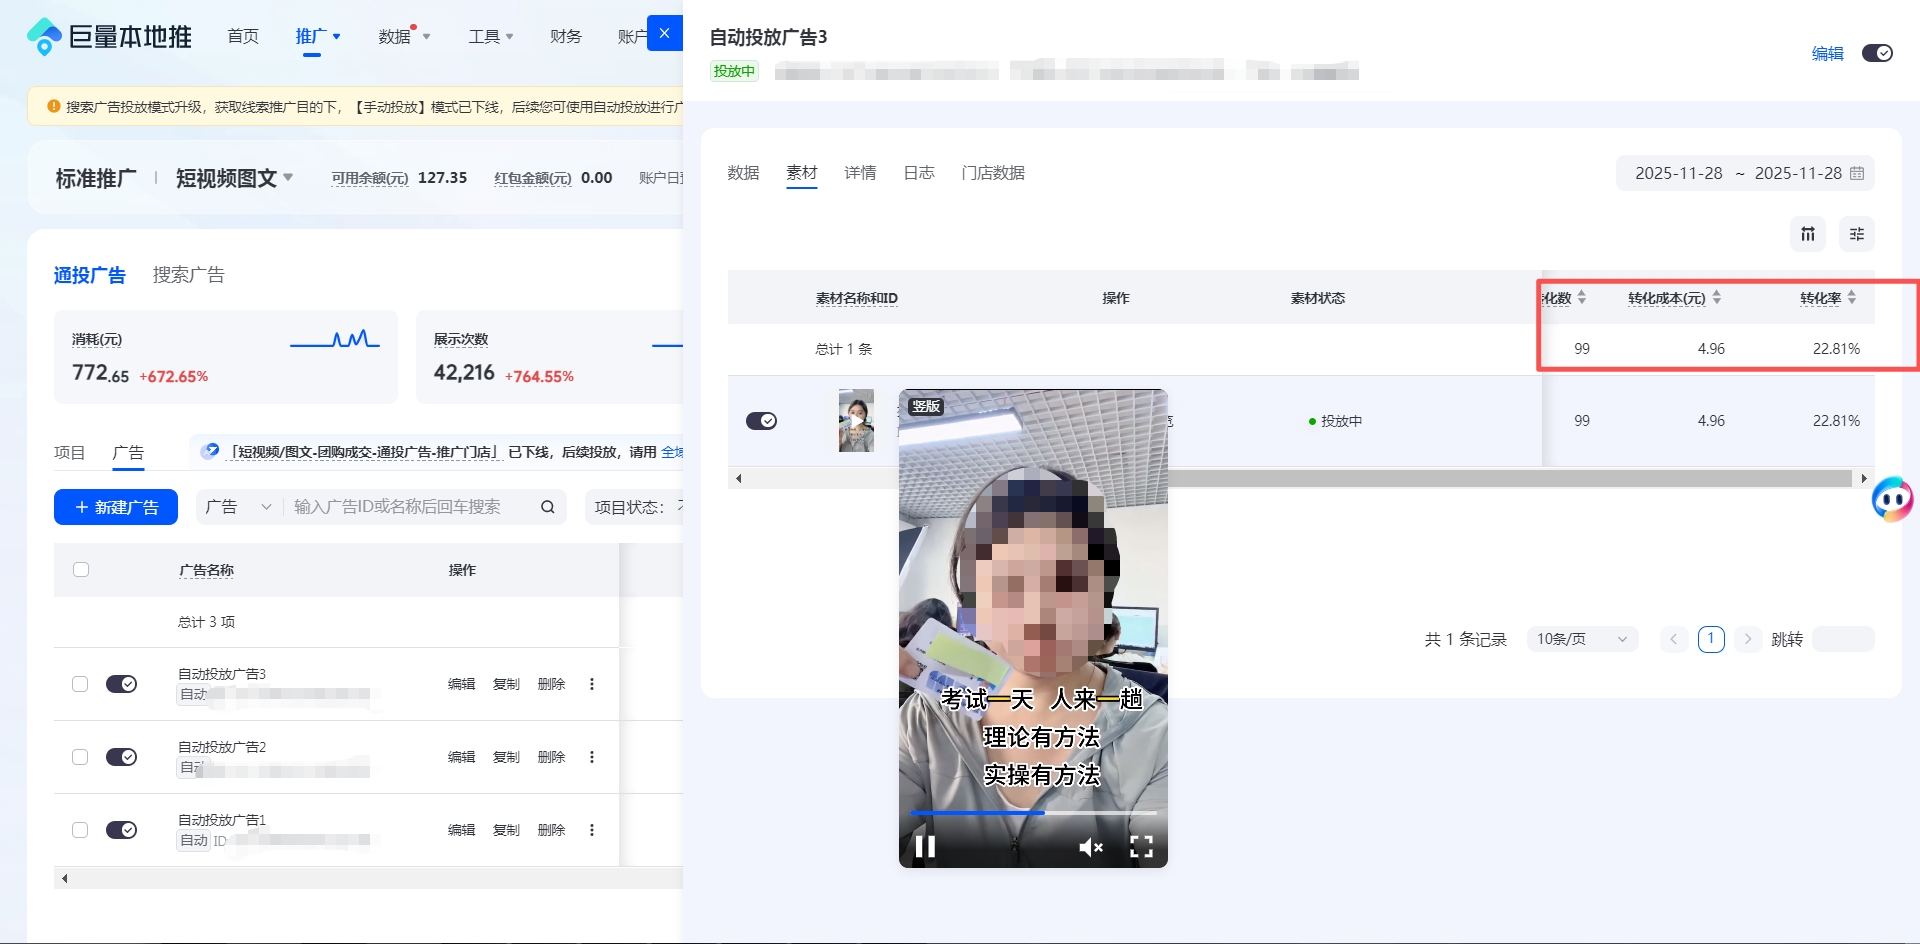Check the box for 自动投放广告2
1920x944 pixels.
(x=80, y=757)
